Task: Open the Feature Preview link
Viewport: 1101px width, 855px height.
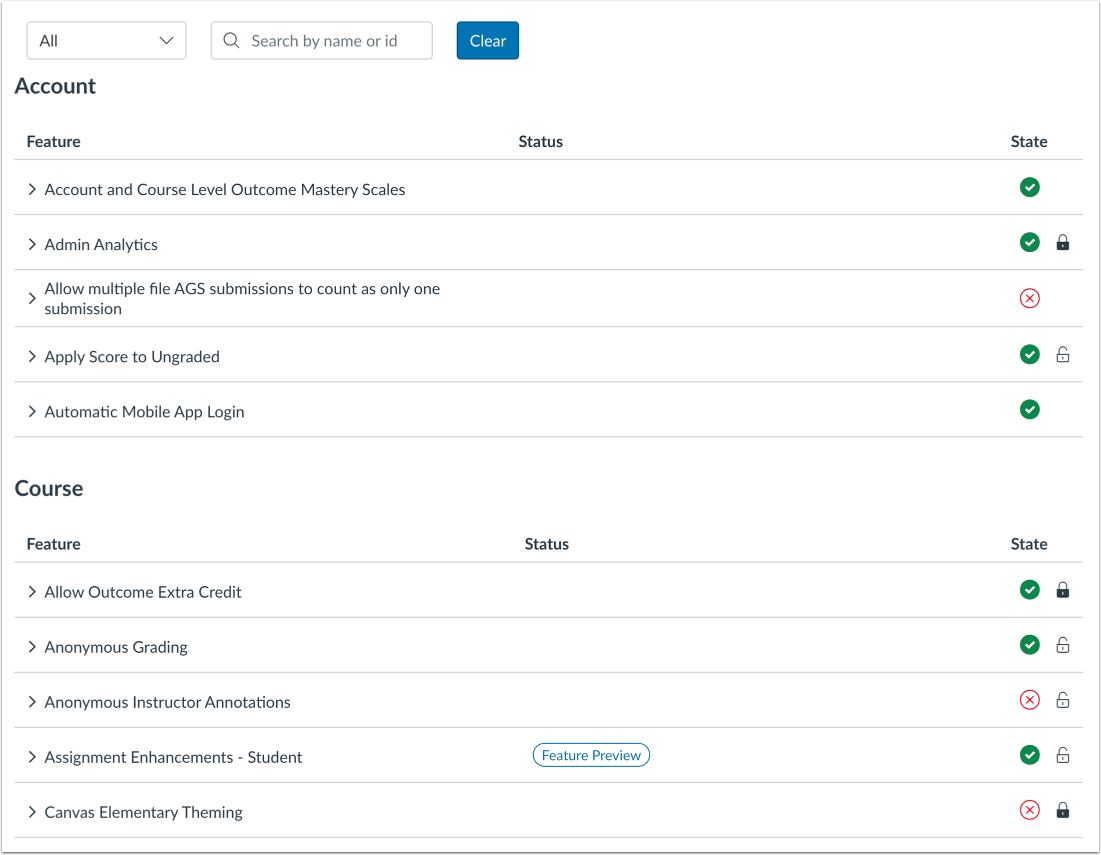Action: tap(591, 755)
